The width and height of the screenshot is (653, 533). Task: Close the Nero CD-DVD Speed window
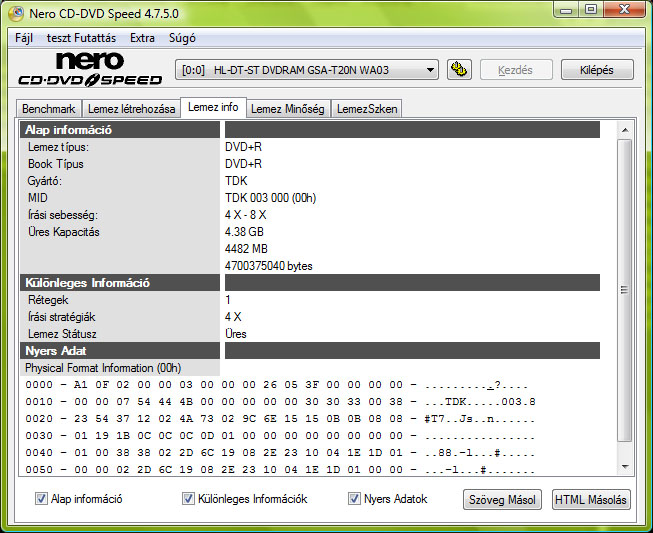[624, 10]
